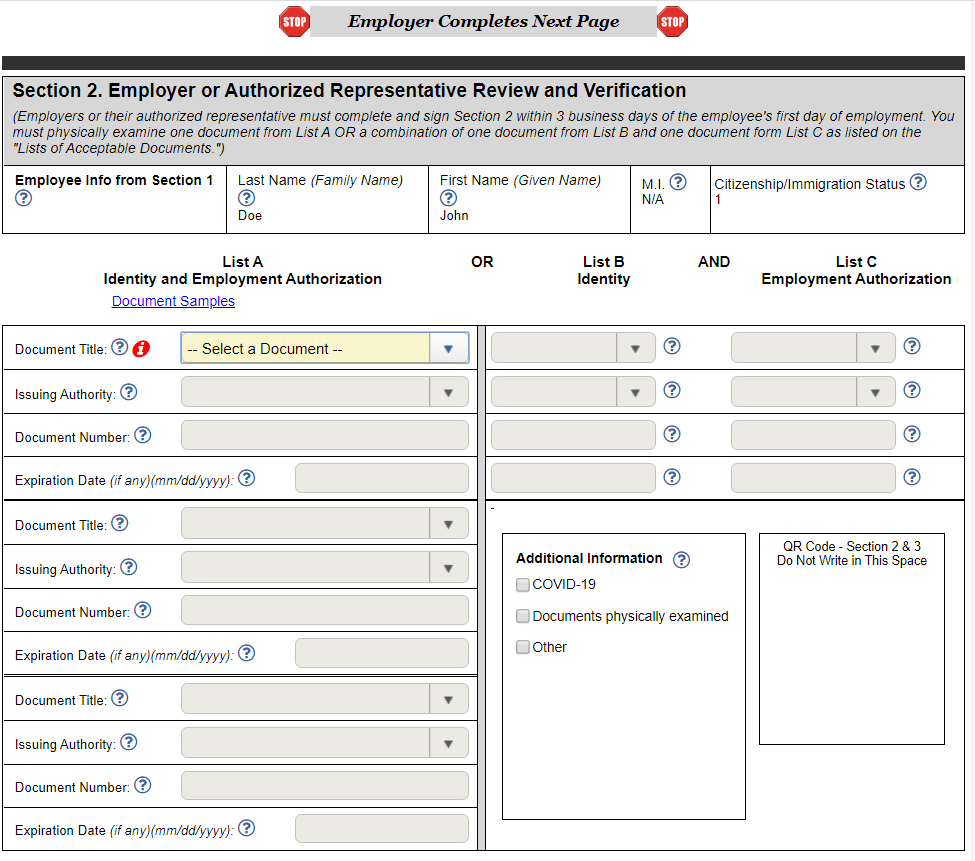Click the left STOP sign icon
Image resolution: width=975 pixels, height=861 pixels.
(x=294, y=21)
